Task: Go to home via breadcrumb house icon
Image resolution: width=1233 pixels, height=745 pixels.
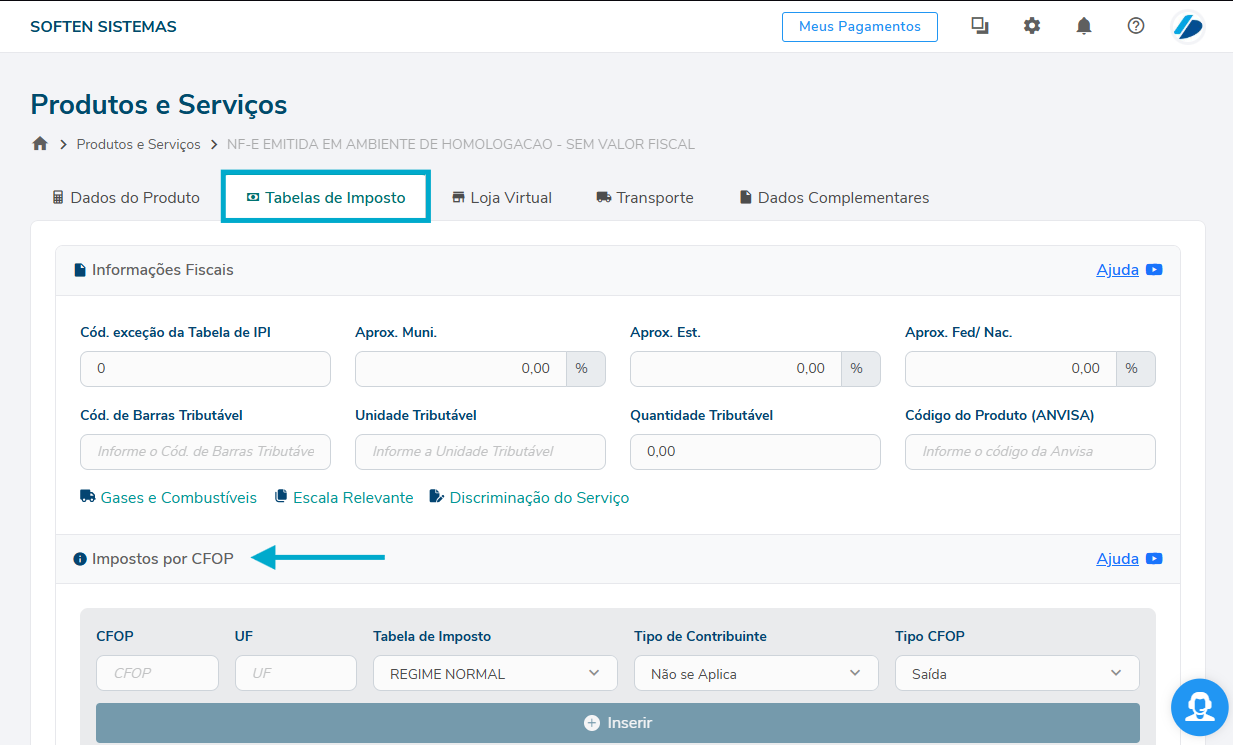Action: point(40,144)
